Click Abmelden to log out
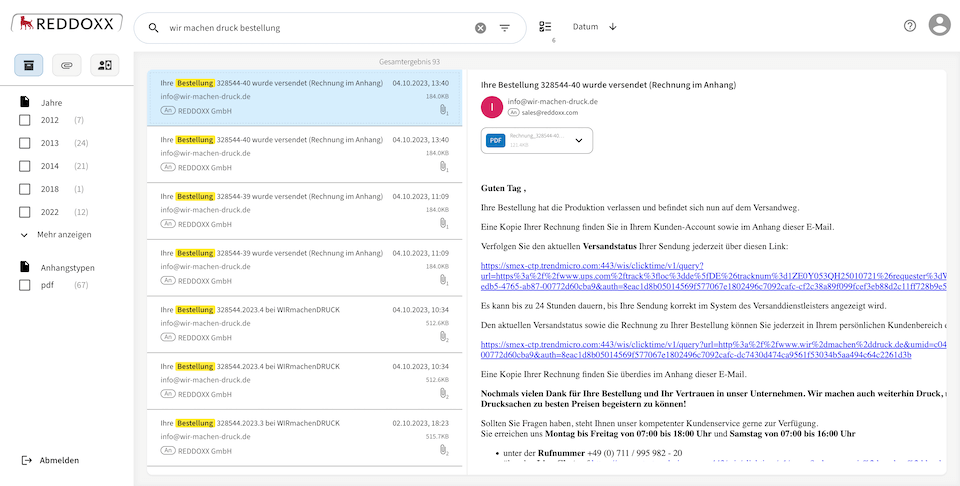This screenshot has height=486, width=960. (50, 460)
